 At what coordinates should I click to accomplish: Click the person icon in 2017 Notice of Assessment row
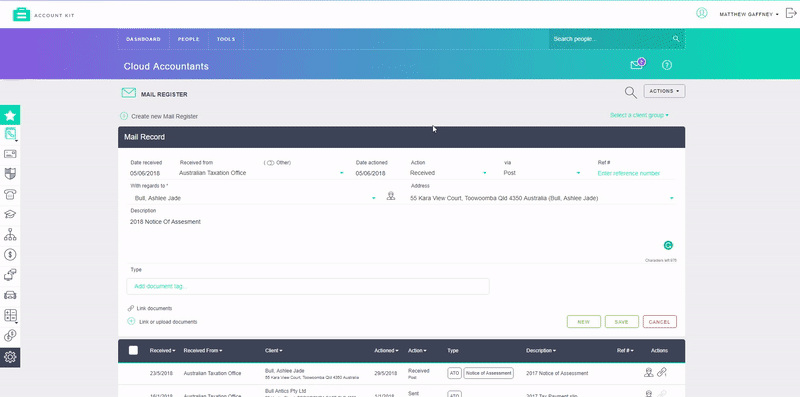tap(648, 373)
